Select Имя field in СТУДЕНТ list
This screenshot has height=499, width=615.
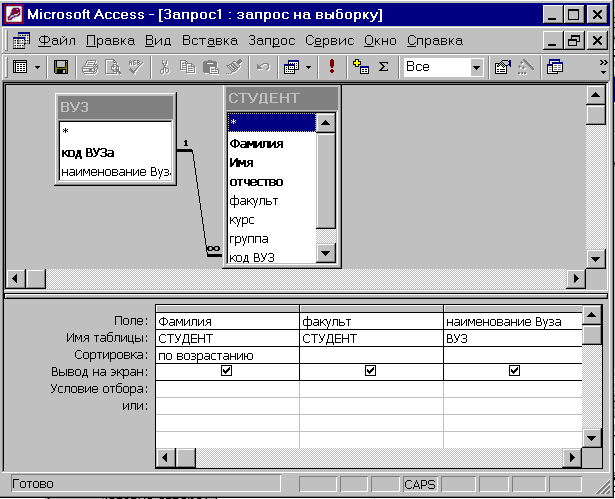271,162
